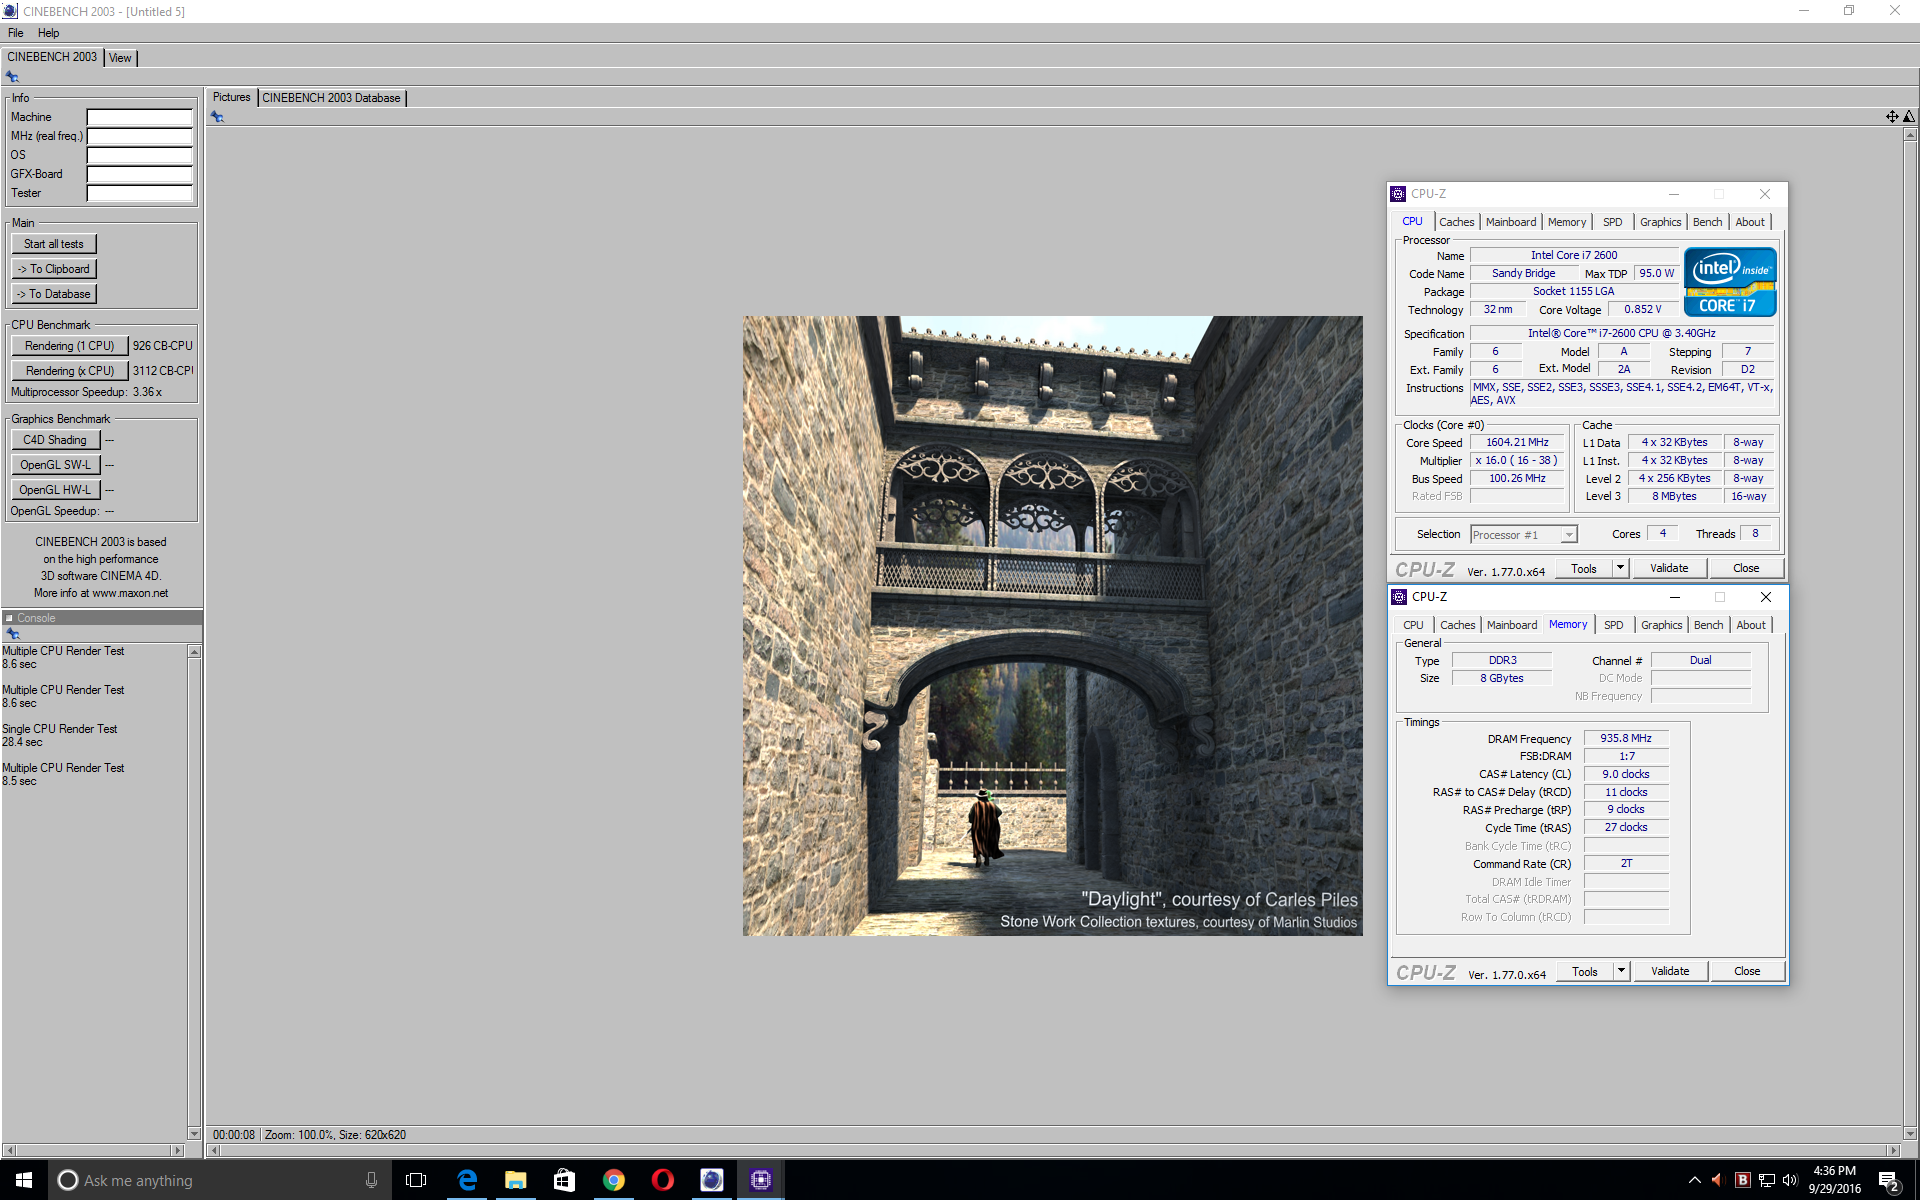Open the Windows Store taskbar icon
This screenshot has height=1200, width=1920.
pos(565,1180)
